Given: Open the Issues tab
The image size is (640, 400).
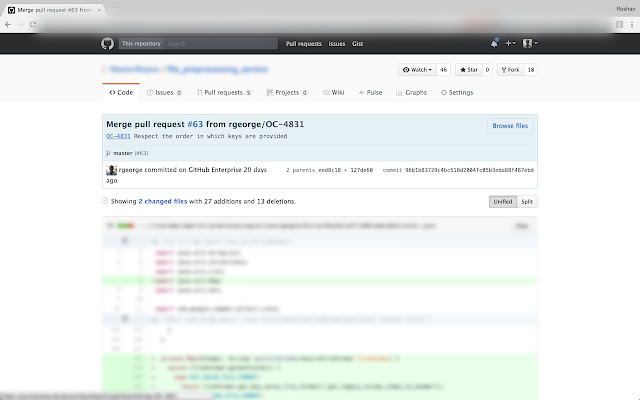Looking at the screenshot, I should click(162, 92).
